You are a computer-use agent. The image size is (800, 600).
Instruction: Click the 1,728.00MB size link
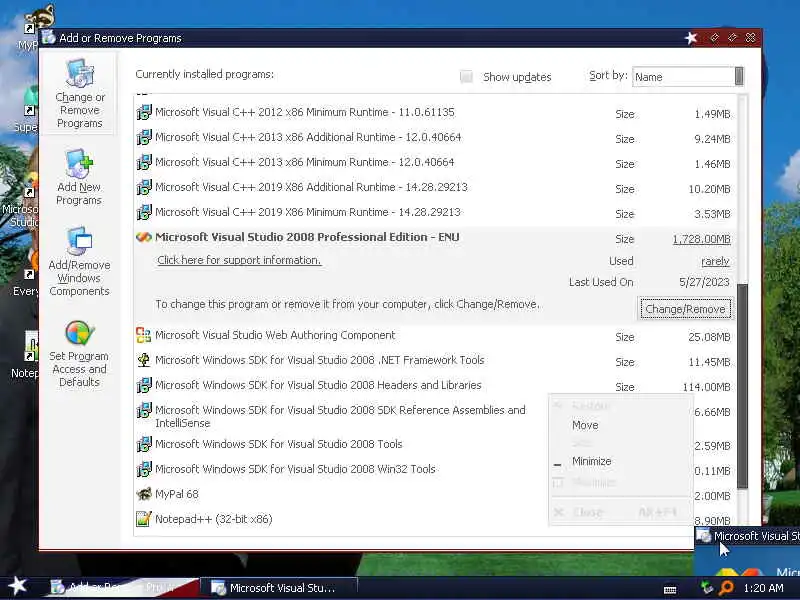tap(702, 239)
